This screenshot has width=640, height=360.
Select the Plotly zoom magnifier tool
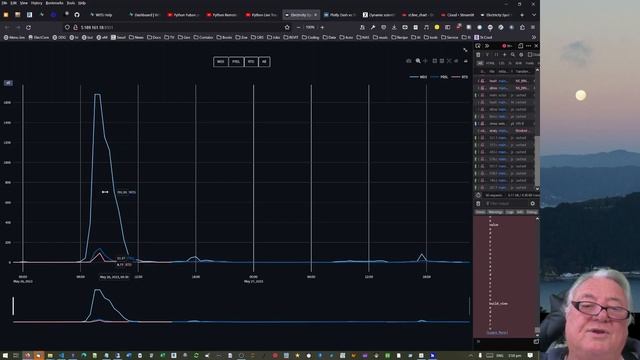418,61
